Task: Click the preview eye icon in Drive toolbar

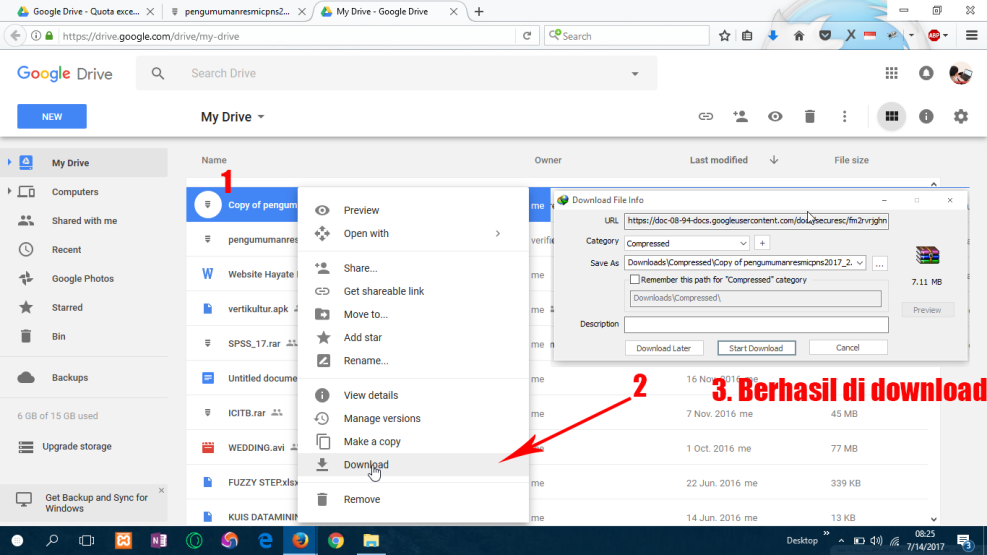Action: tap(775, 116)
